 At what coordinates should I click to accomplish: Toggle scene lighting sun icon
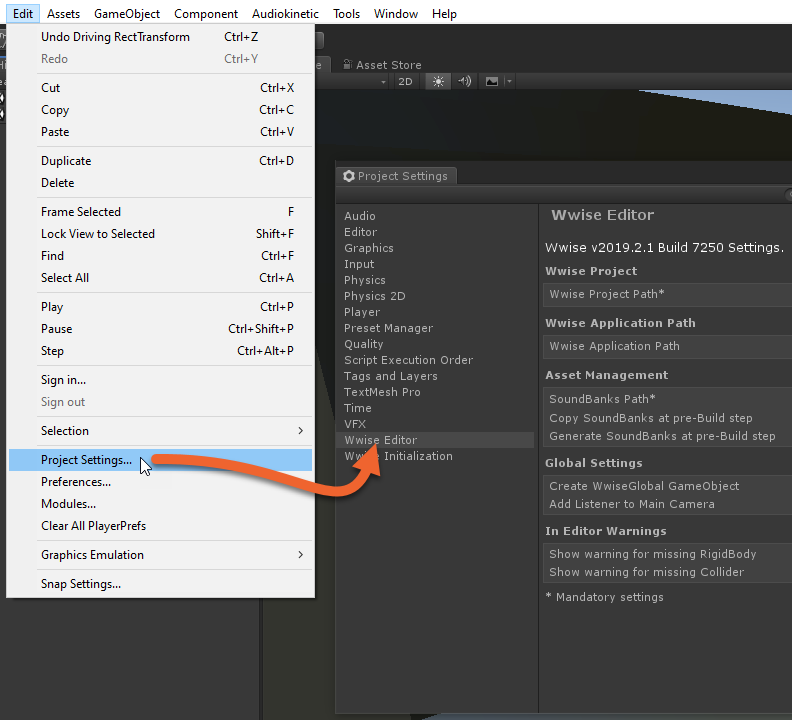(438, 81)
